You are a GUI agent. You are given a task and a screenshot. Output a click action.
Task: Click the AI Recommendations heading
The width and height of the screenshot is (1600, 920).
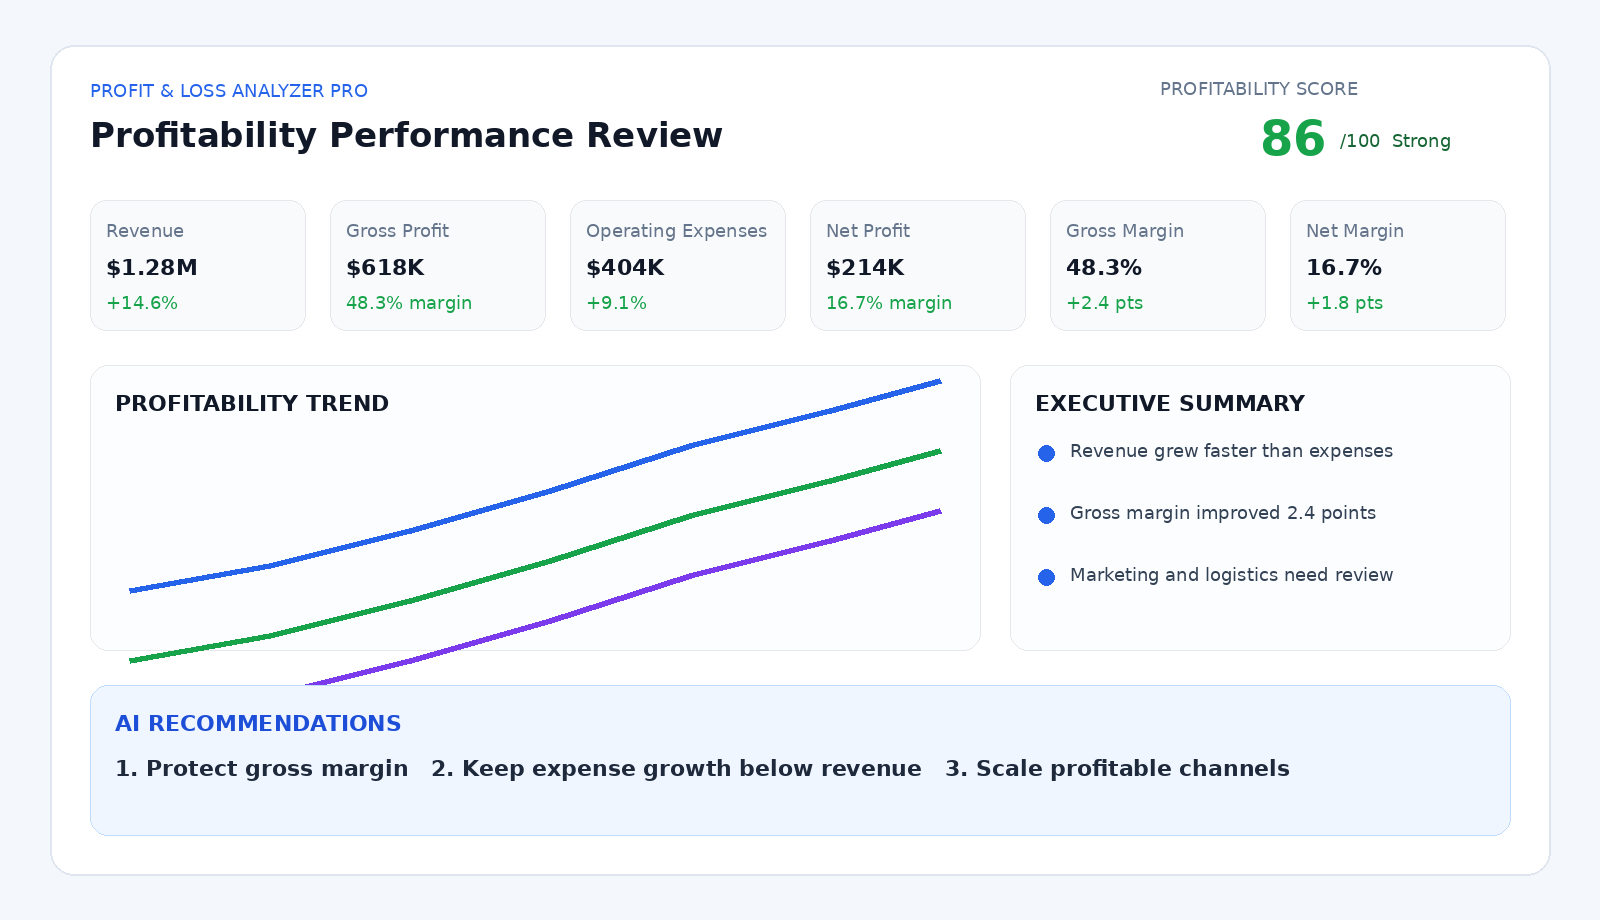pyautogui.click(x=258, y=724)
